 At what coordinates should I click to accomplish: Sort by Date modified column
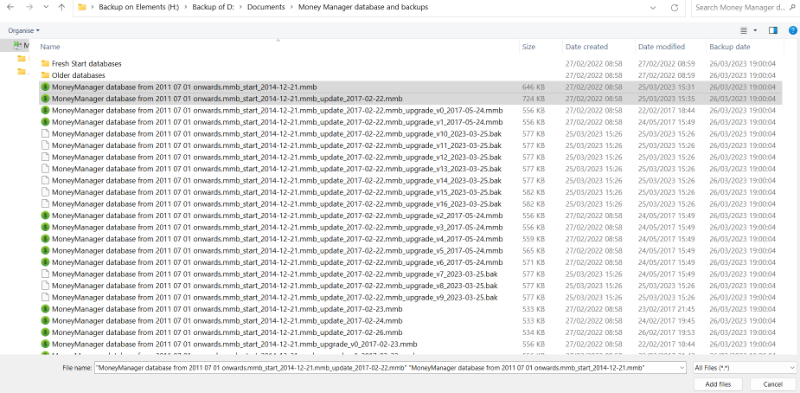[x=661, y=46]
